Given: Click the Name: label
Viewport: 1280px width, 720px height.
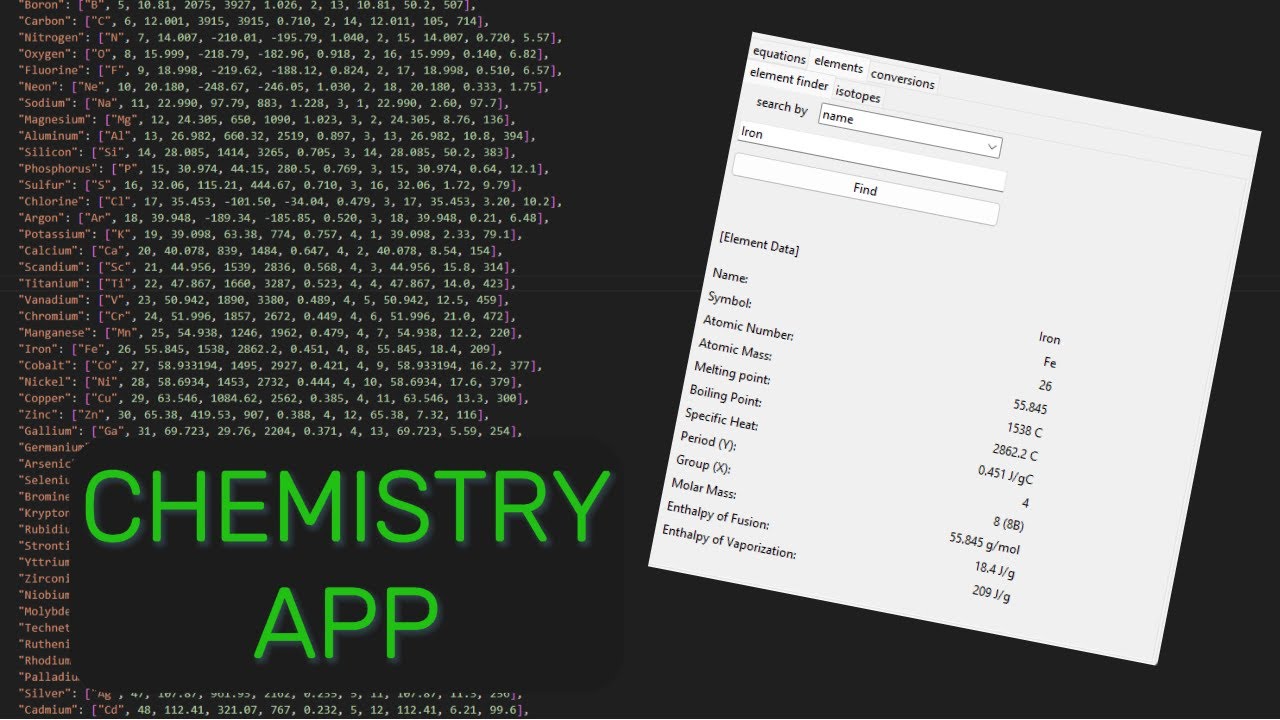Looking at the screenshot, I should tap(730, 276).
